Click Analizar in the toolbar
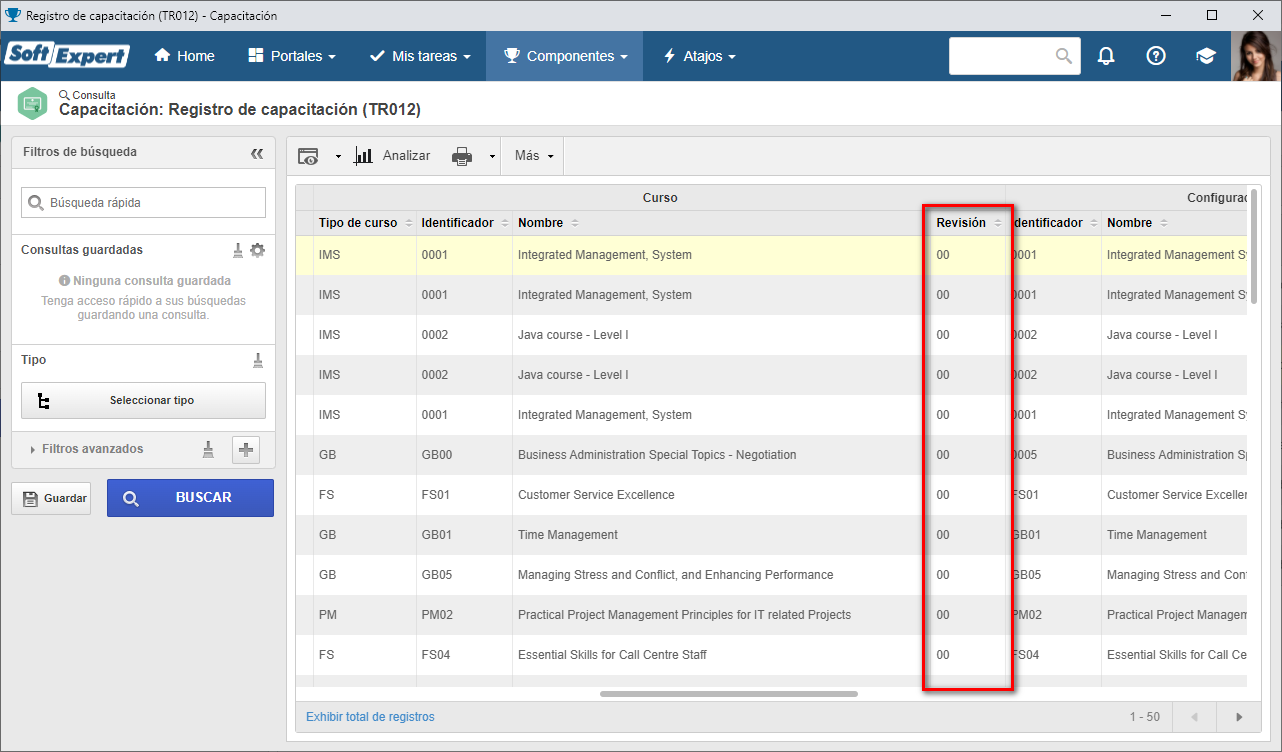The image size is (1282, 752). 393,156
